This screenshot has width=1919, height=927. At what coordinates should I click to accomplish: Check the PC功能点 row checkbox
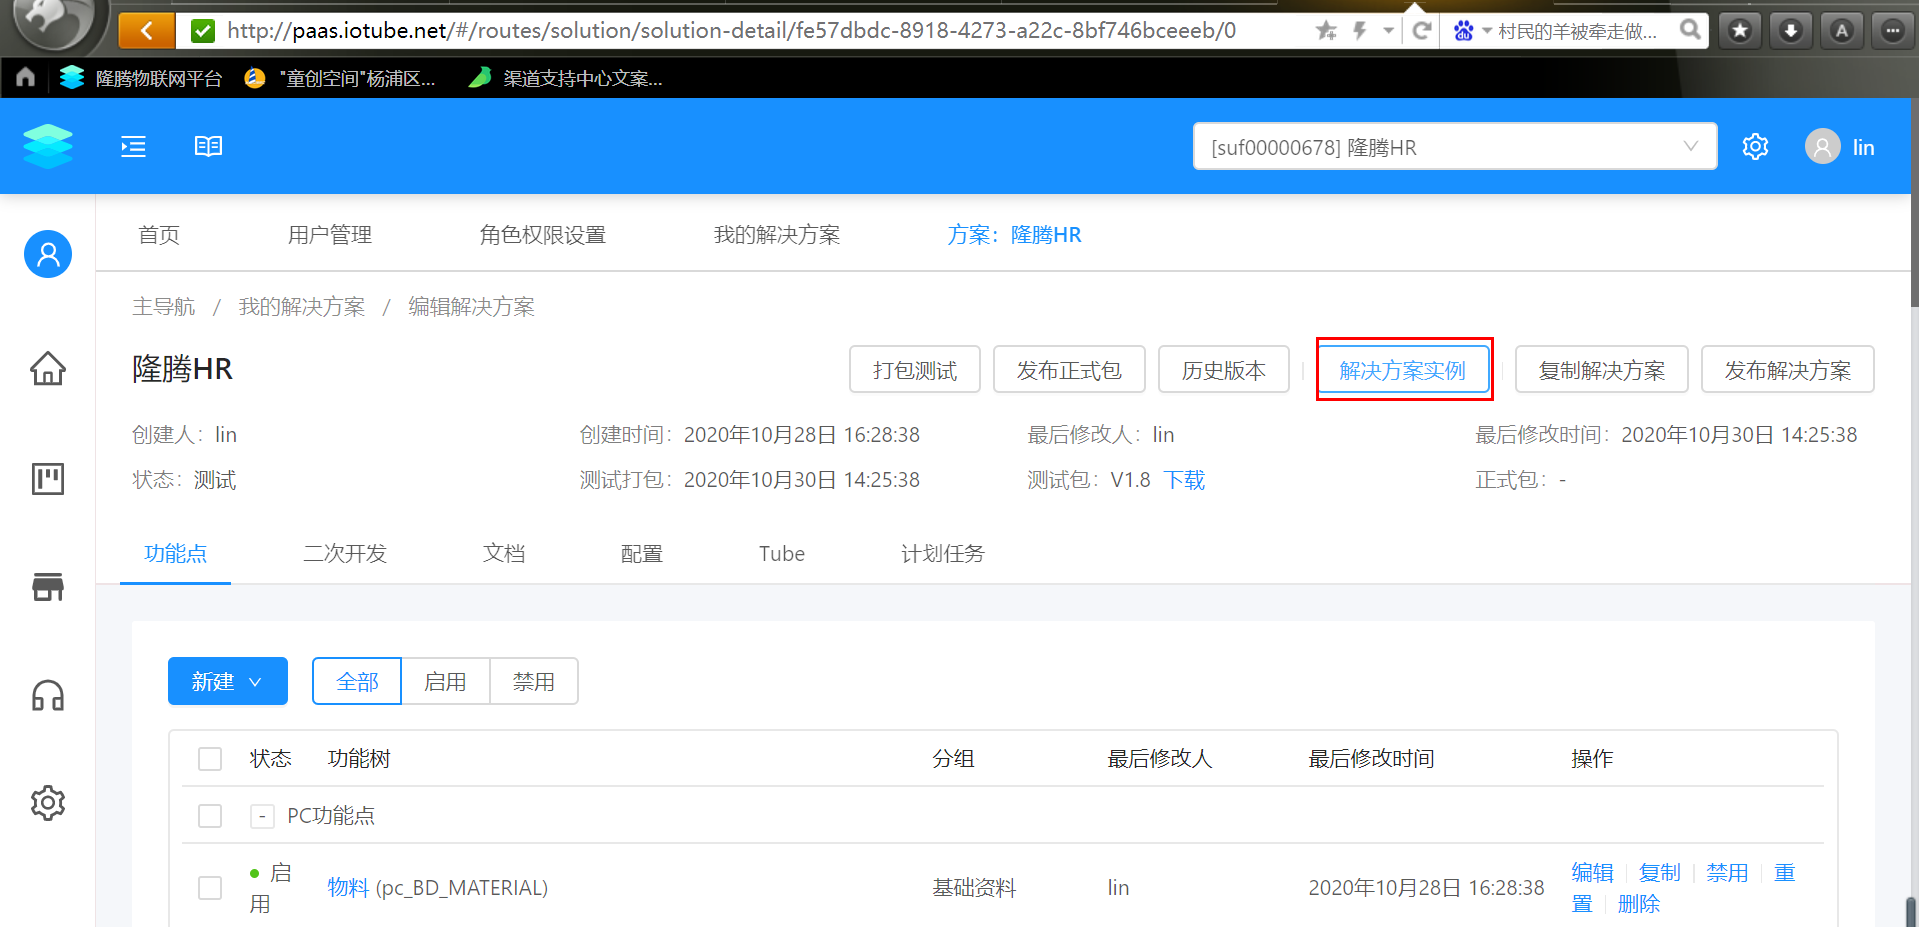pyautogui.click(x=210, y=816)
